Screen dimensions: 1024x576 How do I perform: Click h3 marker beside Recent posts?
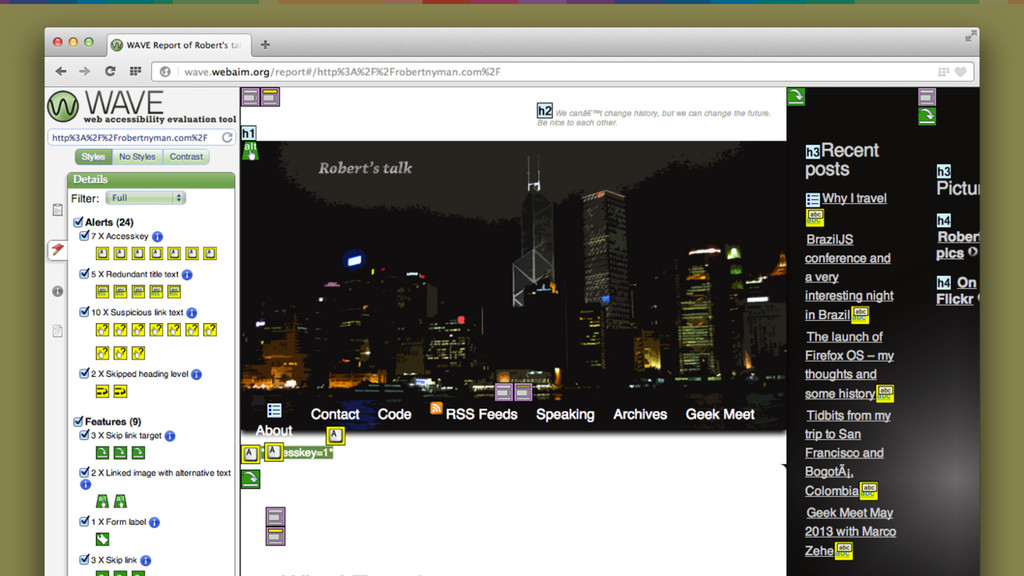(x=812, y=152)
